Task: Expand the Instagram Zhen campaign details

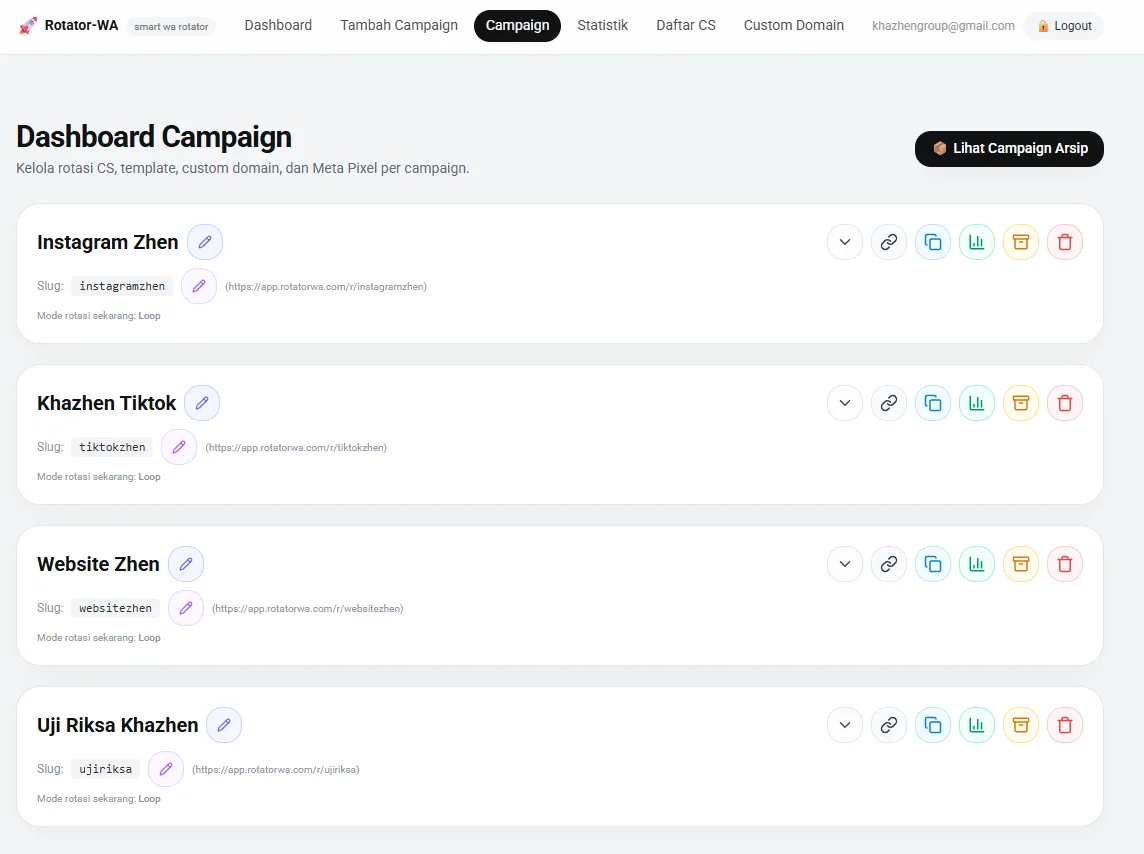Action: click(844, 242)
